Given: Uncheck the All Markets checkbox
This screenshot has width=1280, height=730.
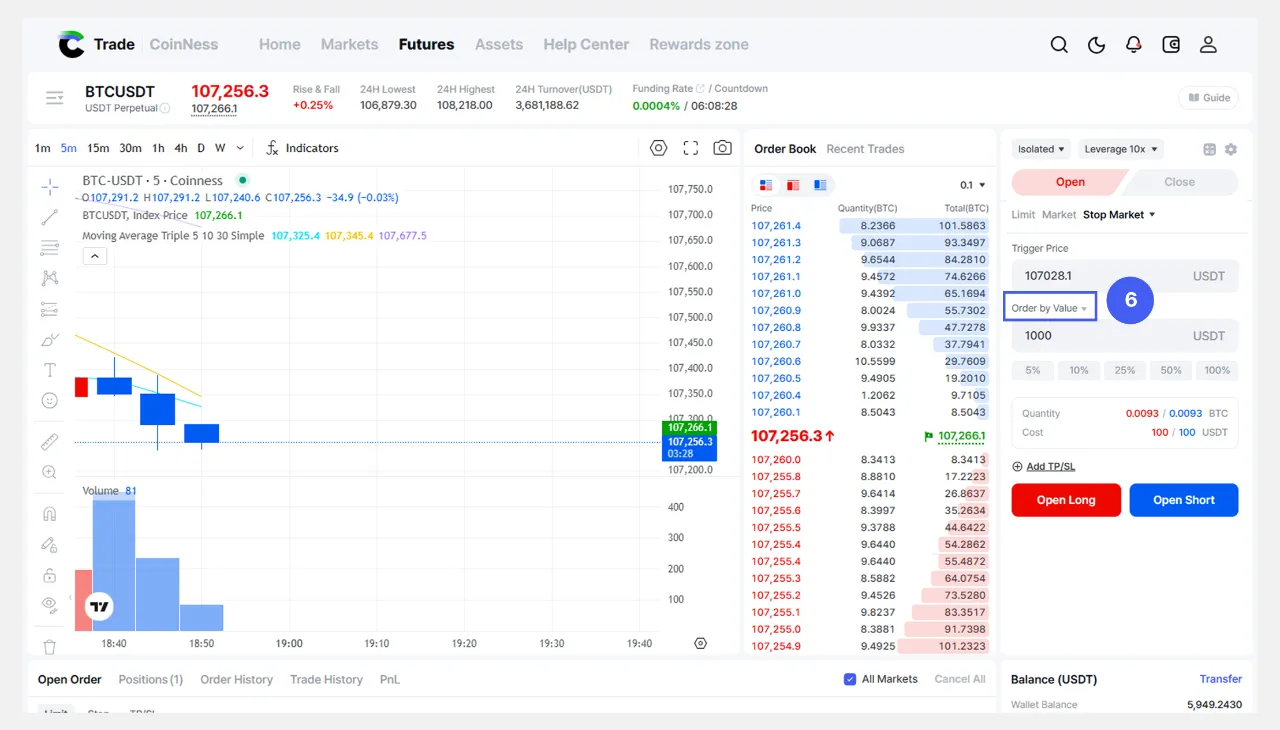Looking at the screenshot, I should pos(850,679).
